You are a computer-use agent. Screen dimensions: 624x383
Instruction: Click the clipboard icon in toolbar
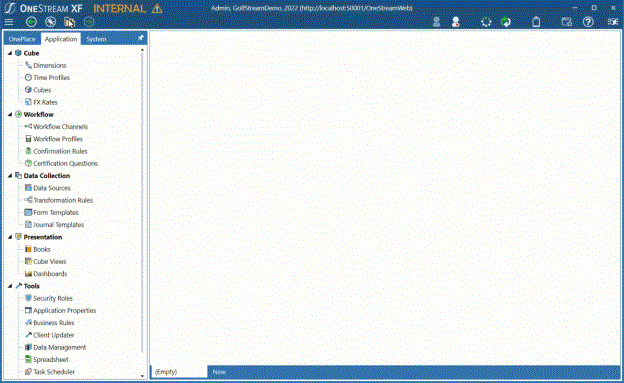tap(536, 22)
